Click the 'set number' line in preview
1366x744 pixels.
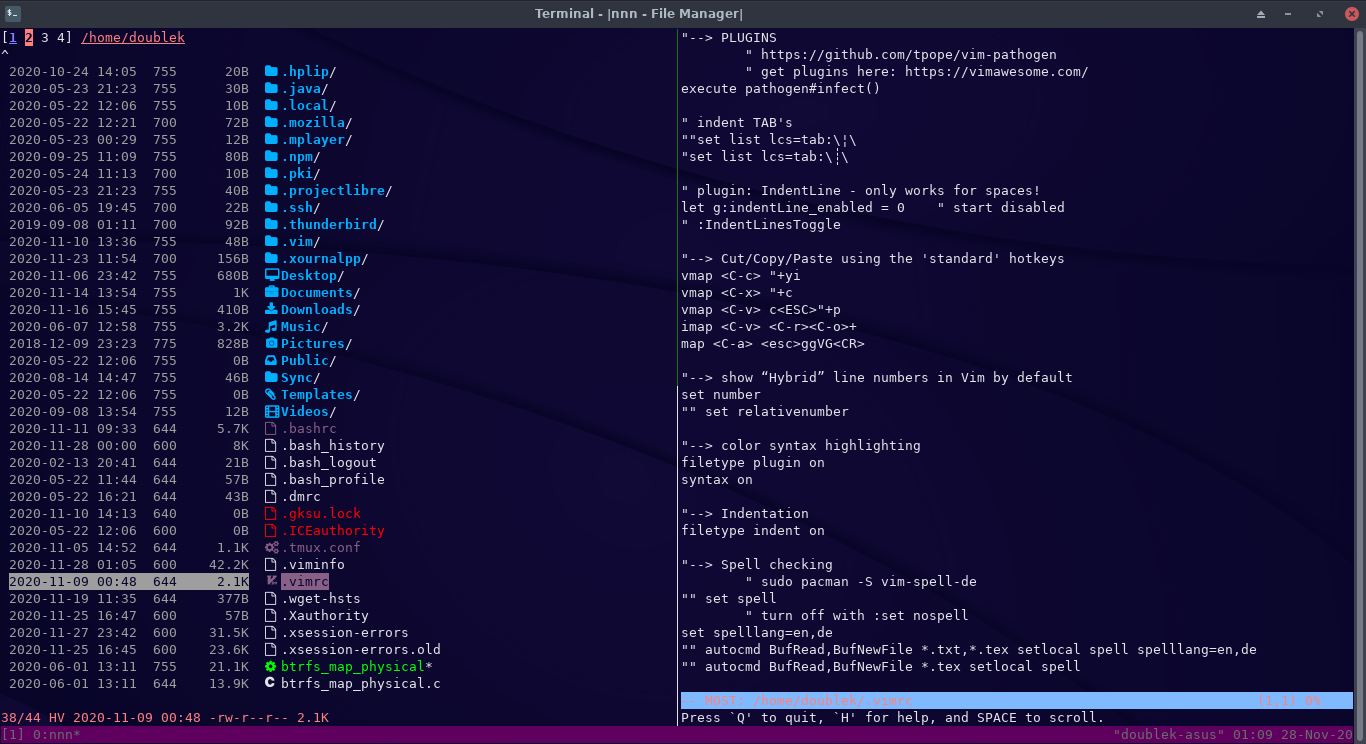721,395
